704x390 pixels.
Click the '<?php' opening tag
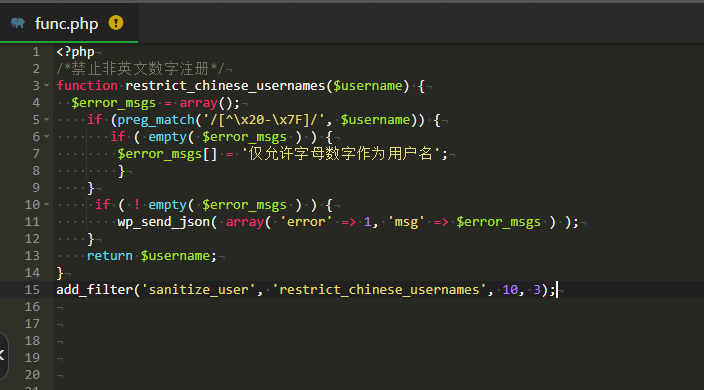(x=75, y=52)
